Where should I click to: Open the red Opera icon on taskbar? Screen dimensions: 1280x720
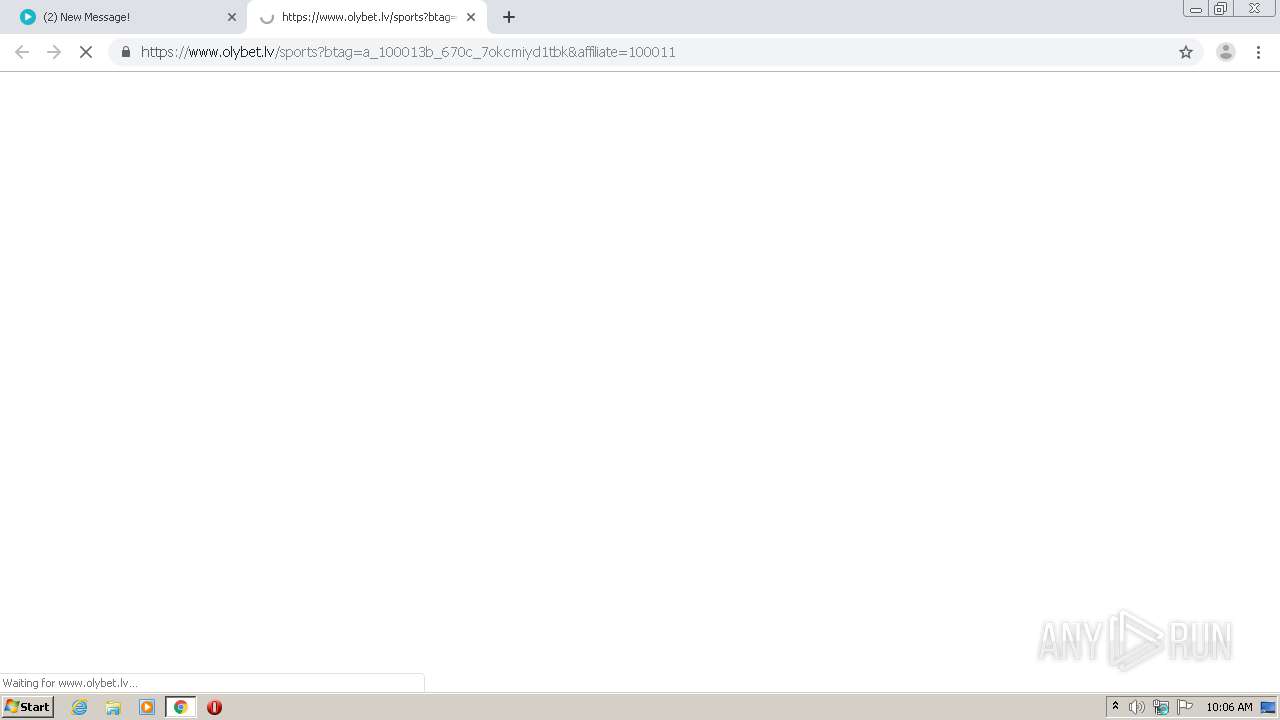tap(214, 707)
